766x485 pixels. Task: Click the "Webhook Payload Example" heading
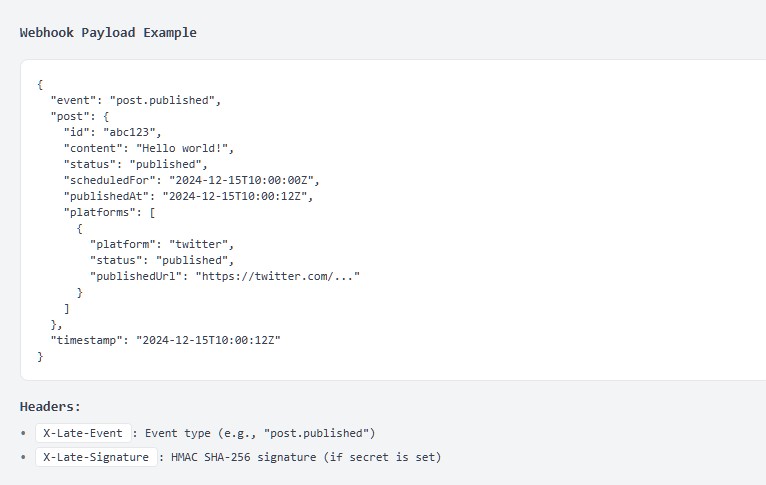coord(108,32)
